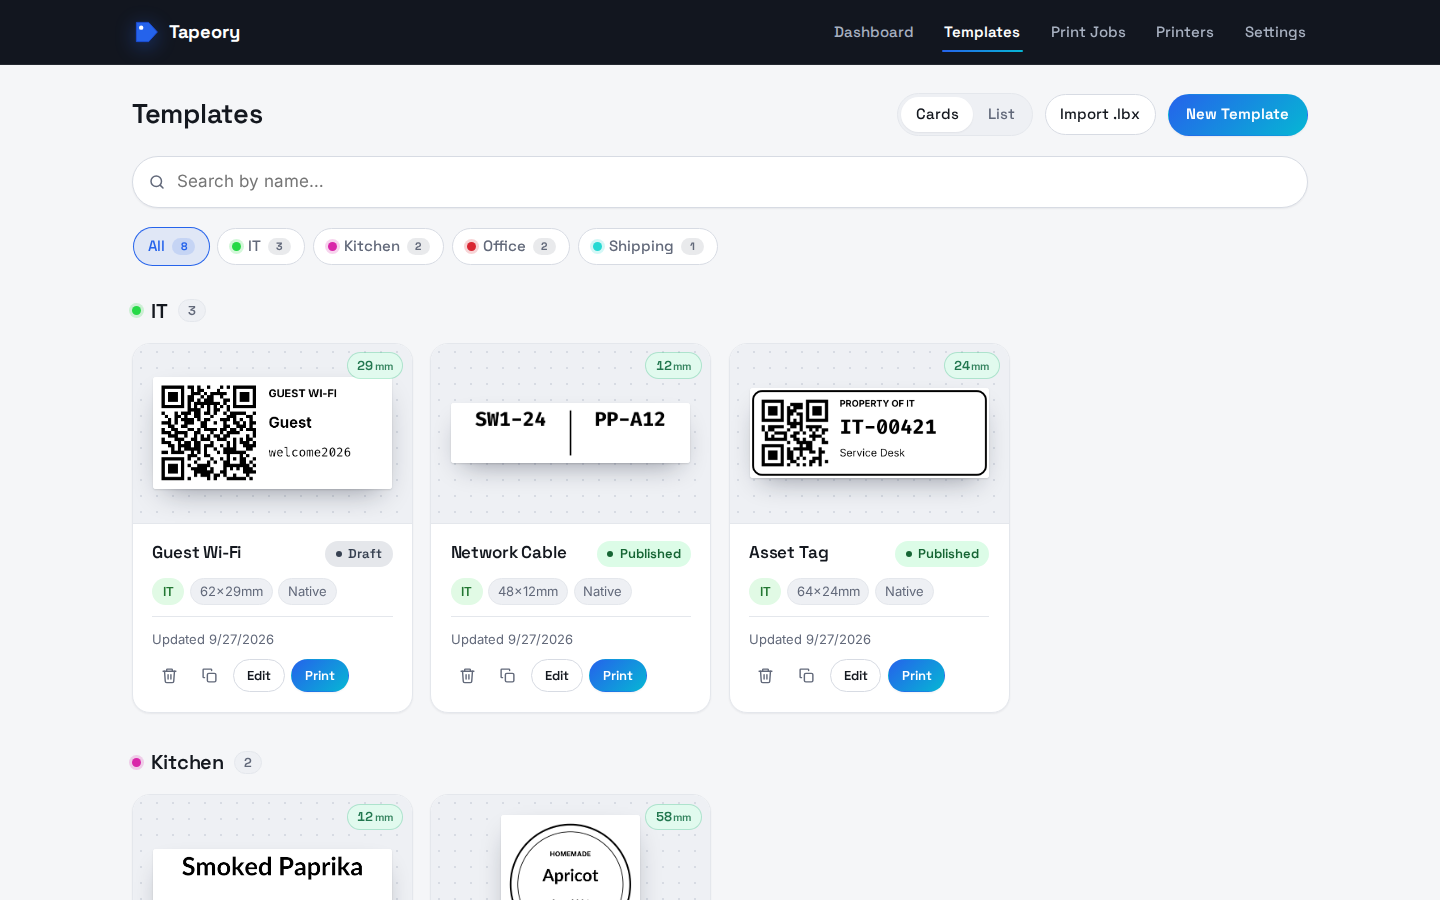Click Import .lbx button
The width and height of the screenshot is (1440, 900).
[1100, 114]
